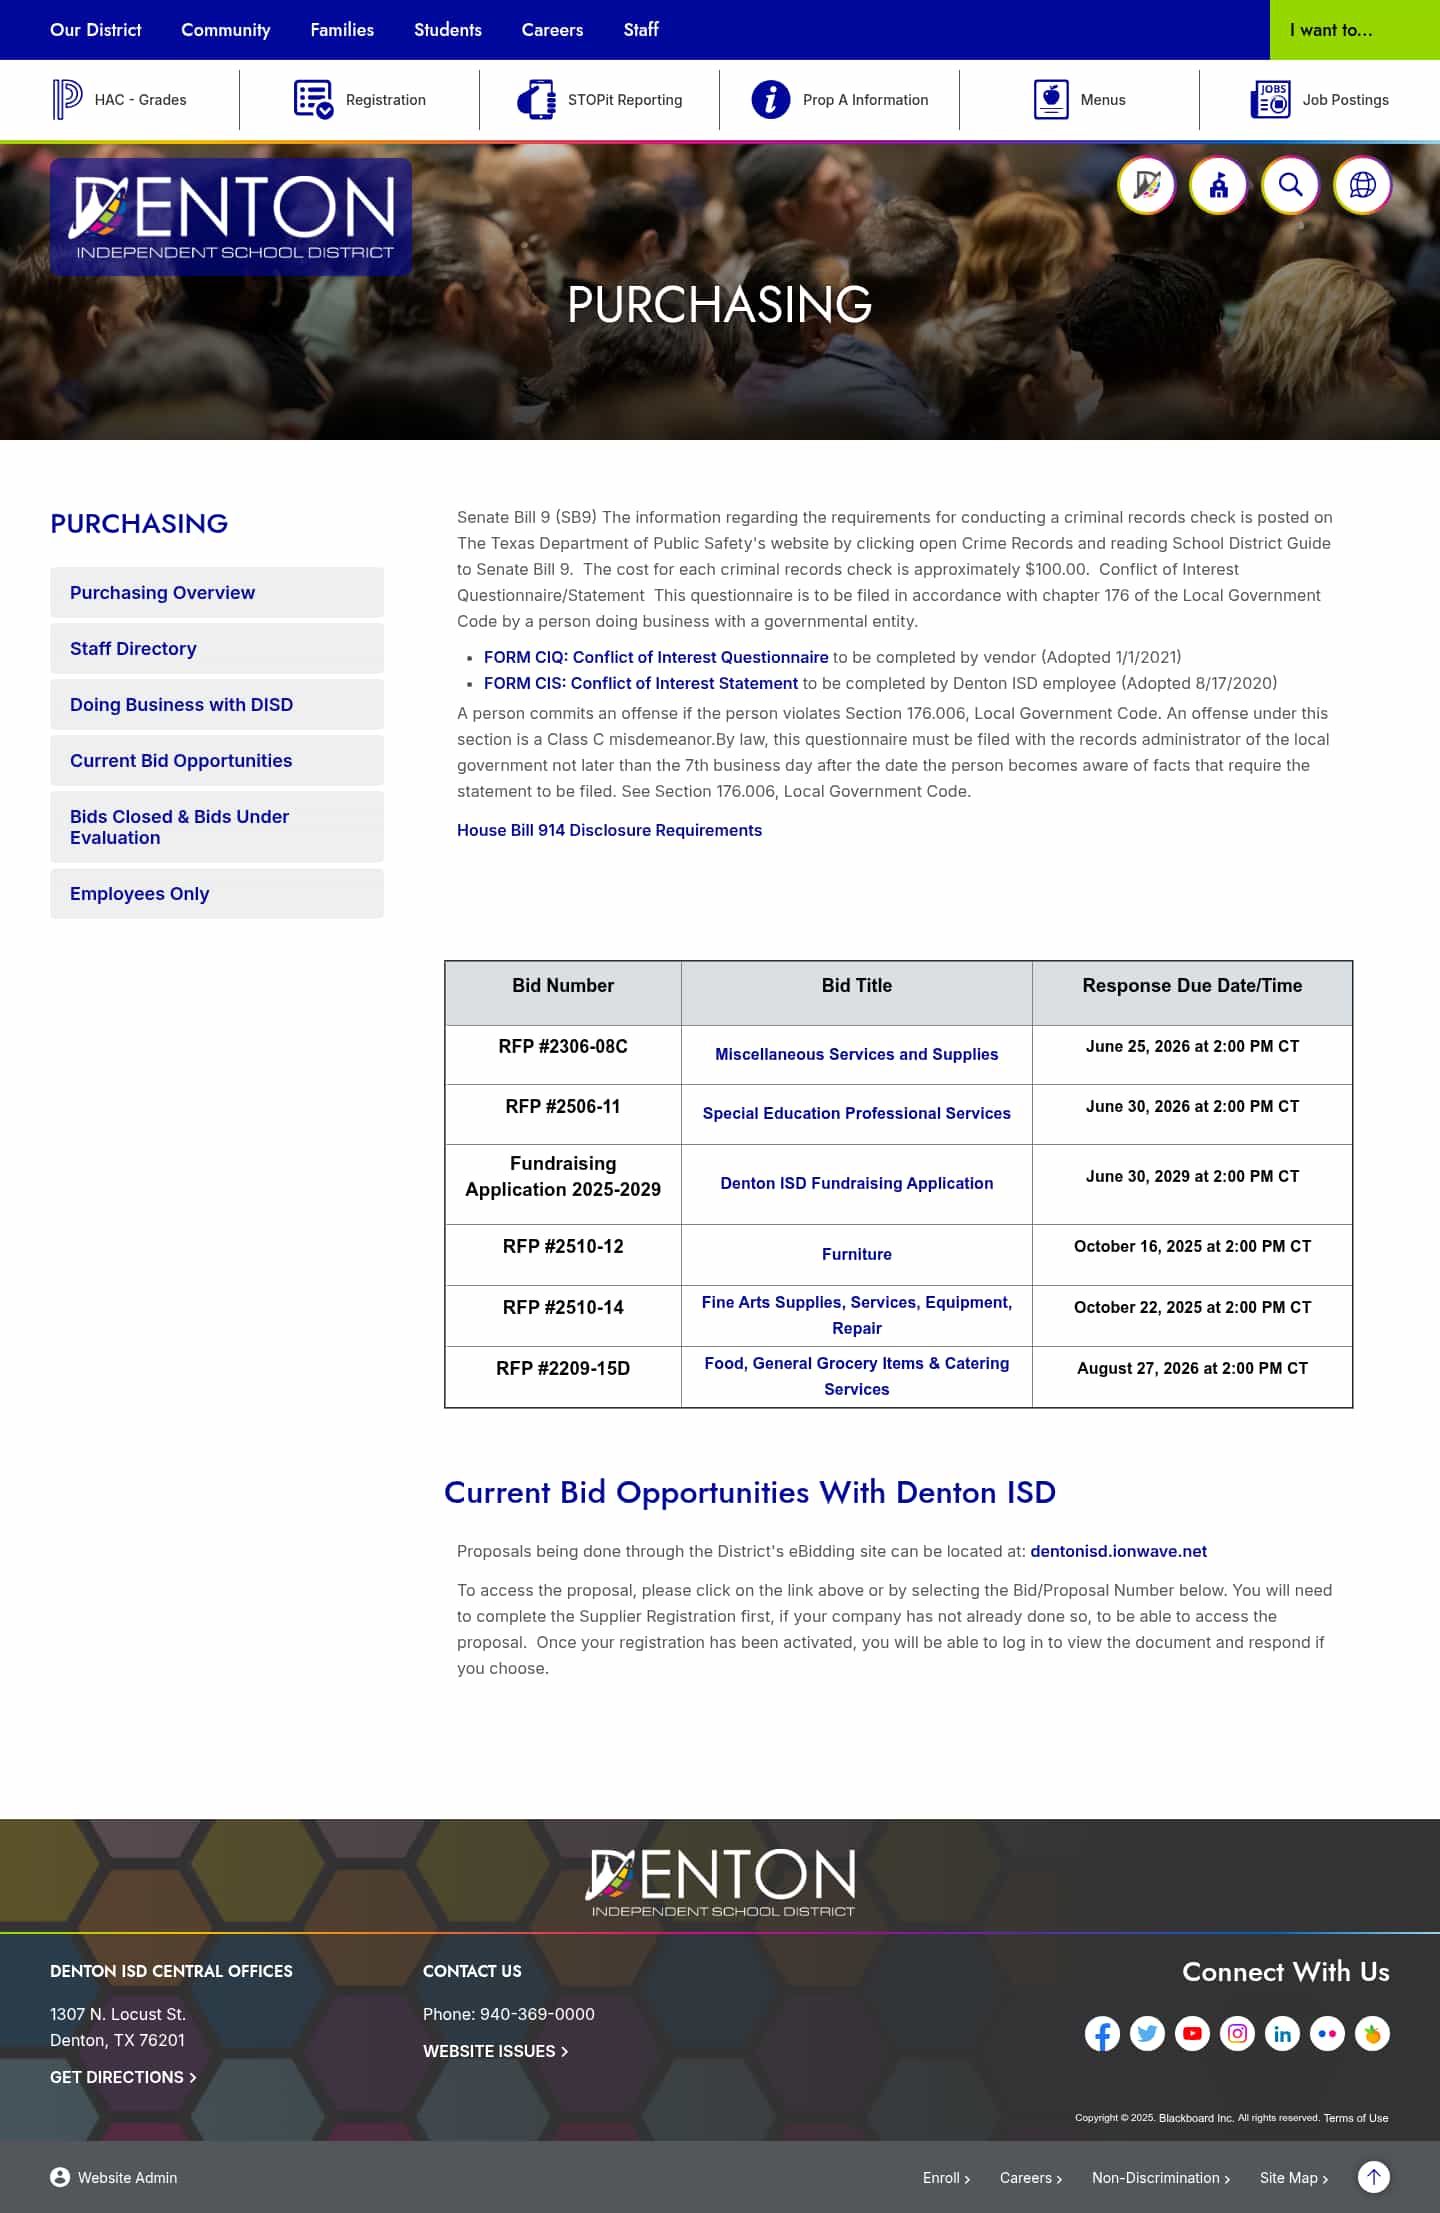Visit the Facebook page icon
The image size is (1440, 2213).
[1102, 2033]
